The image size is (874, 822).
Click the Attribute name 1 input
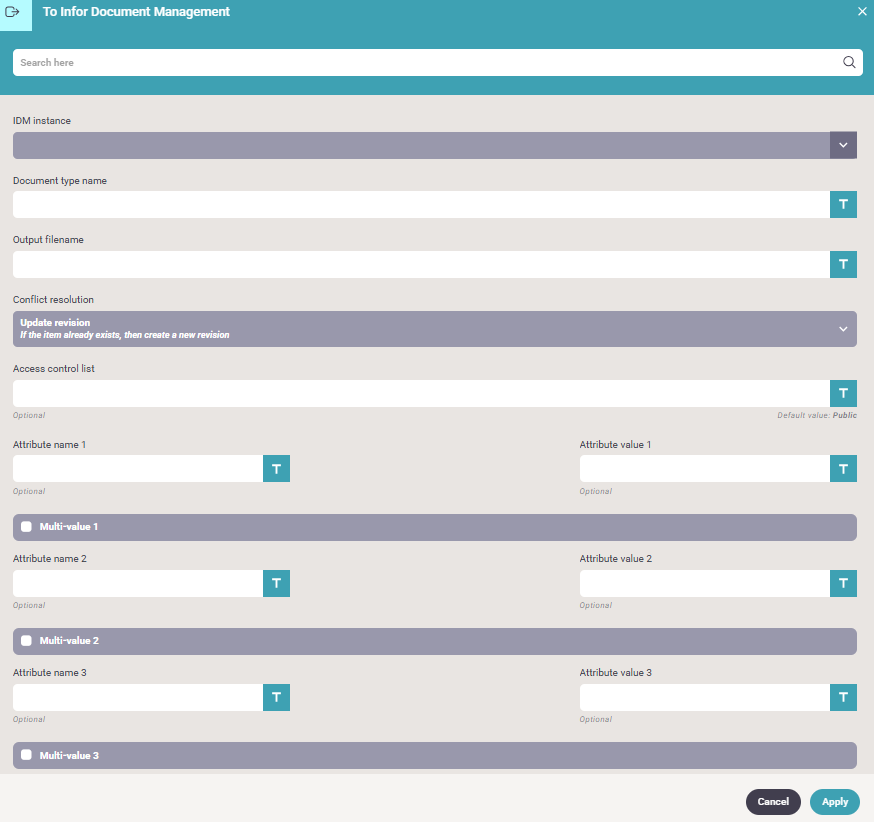pos(138,469)
